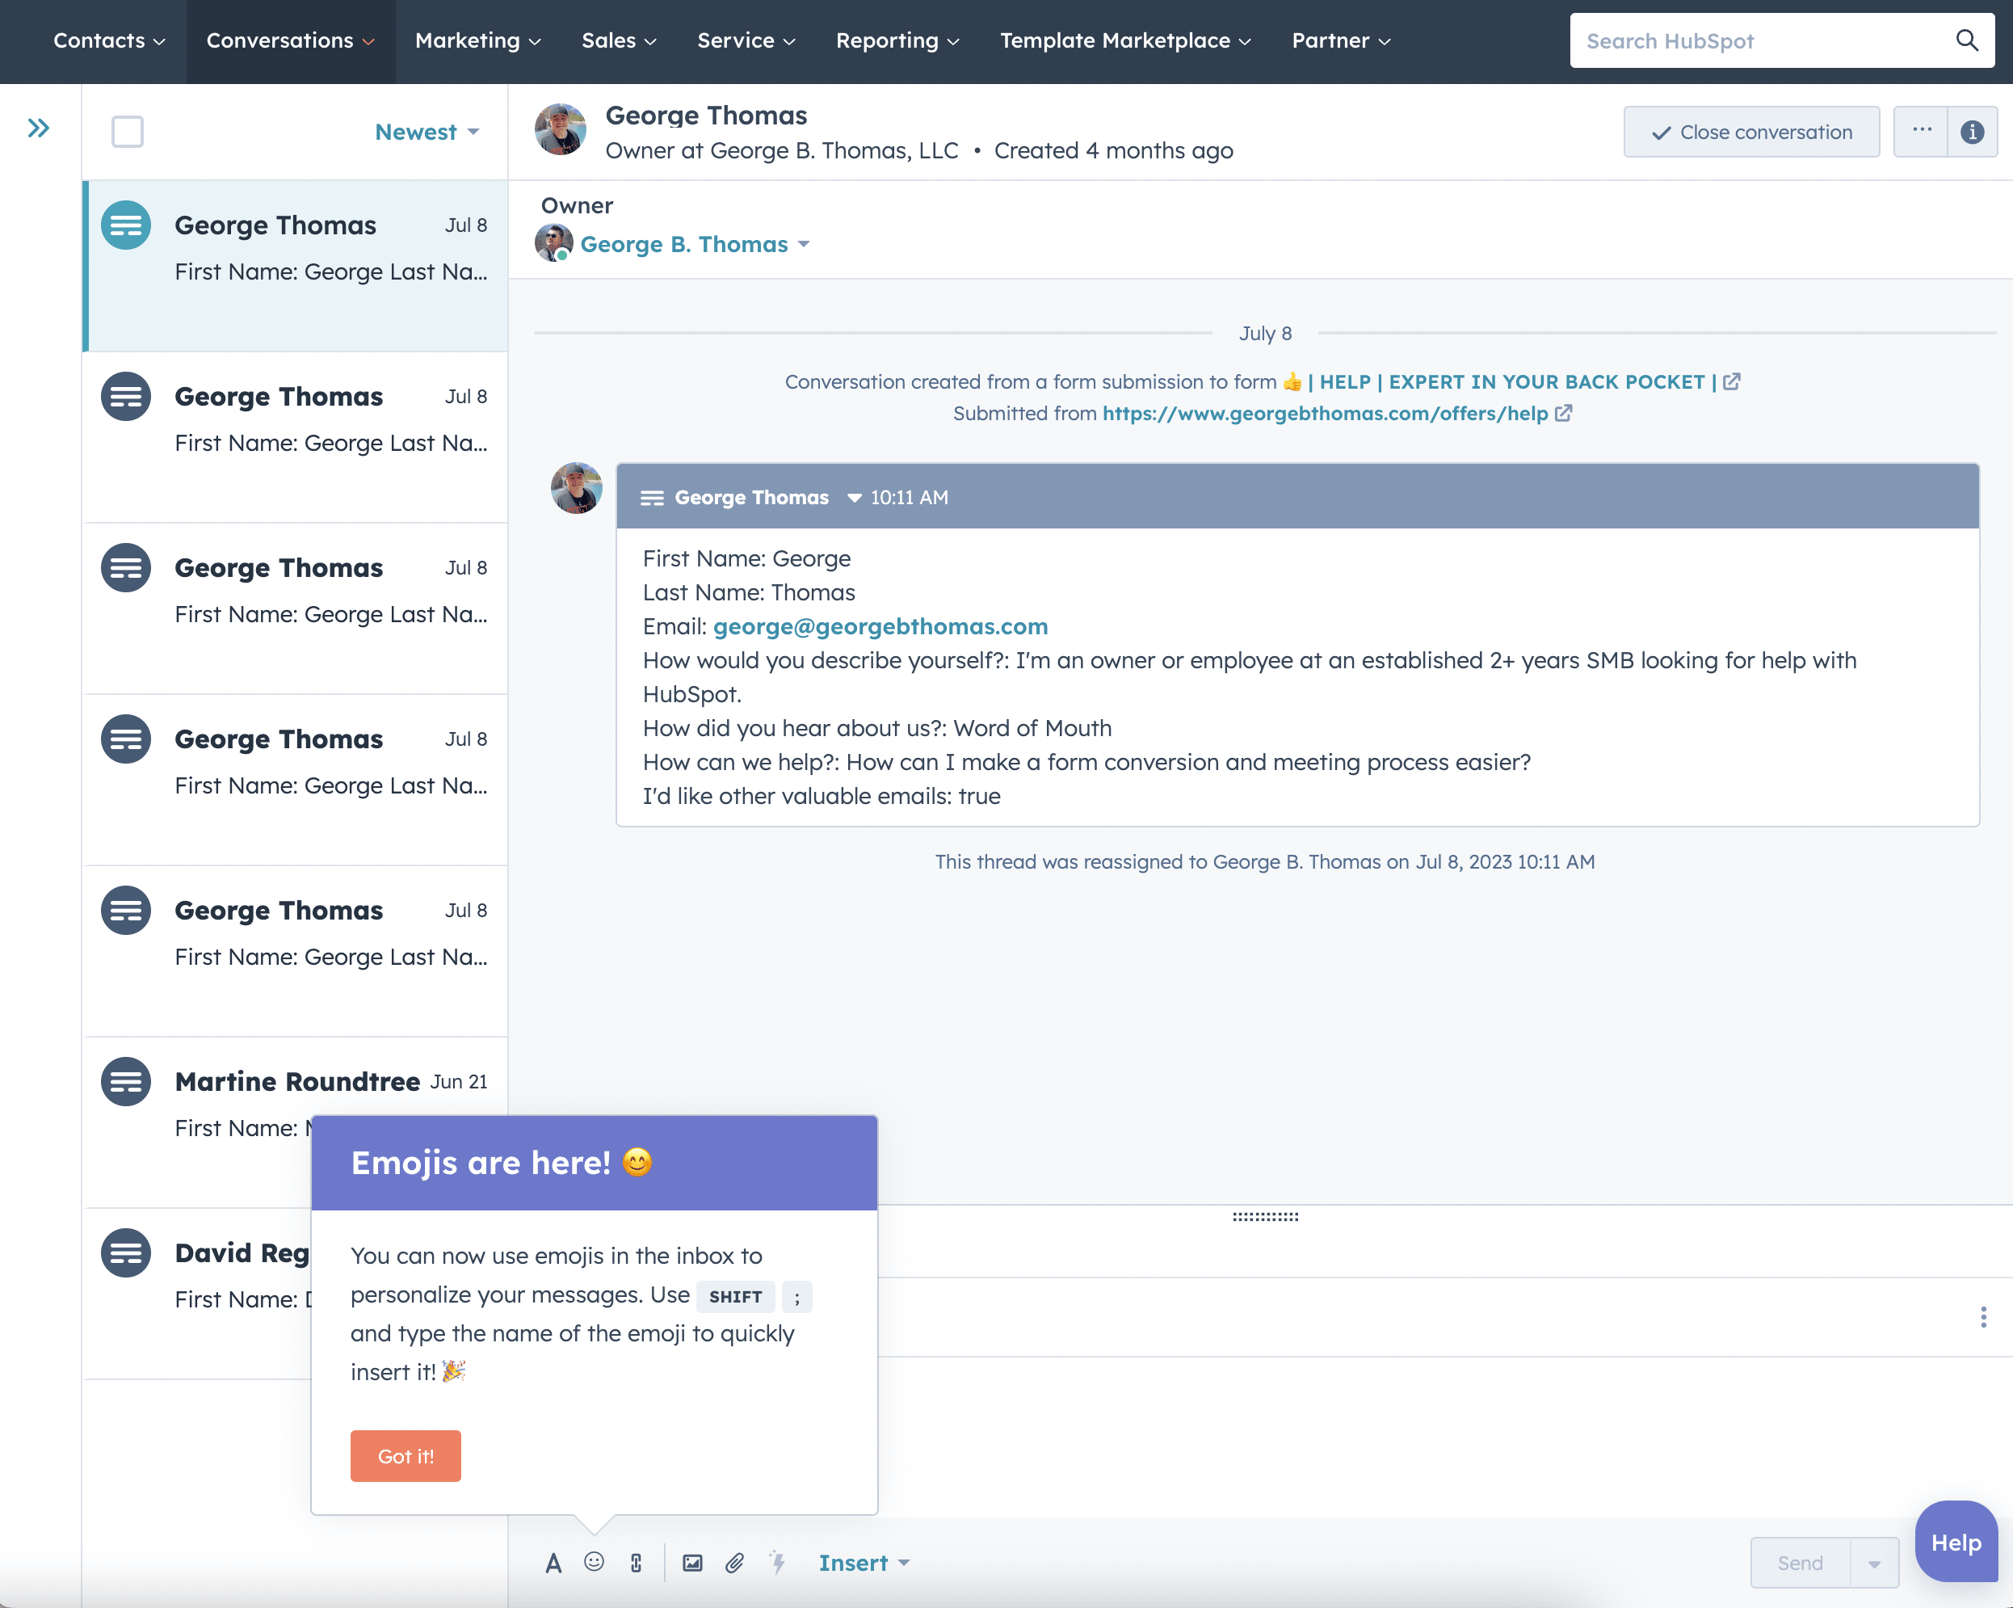Select the text formatting icon in the editor
The height and width of the screenshot is (1608, 2013).
pos(554,1562)
